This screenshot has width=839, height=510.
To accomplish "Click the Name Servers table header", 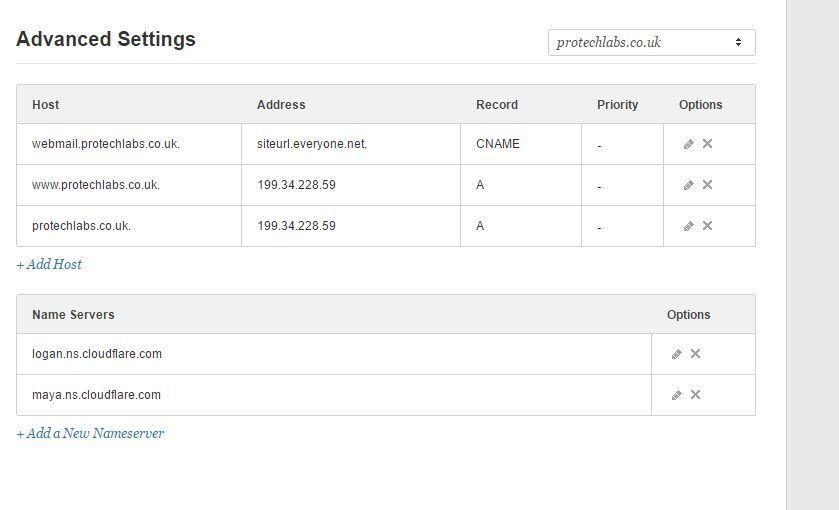I will (73, 315).
